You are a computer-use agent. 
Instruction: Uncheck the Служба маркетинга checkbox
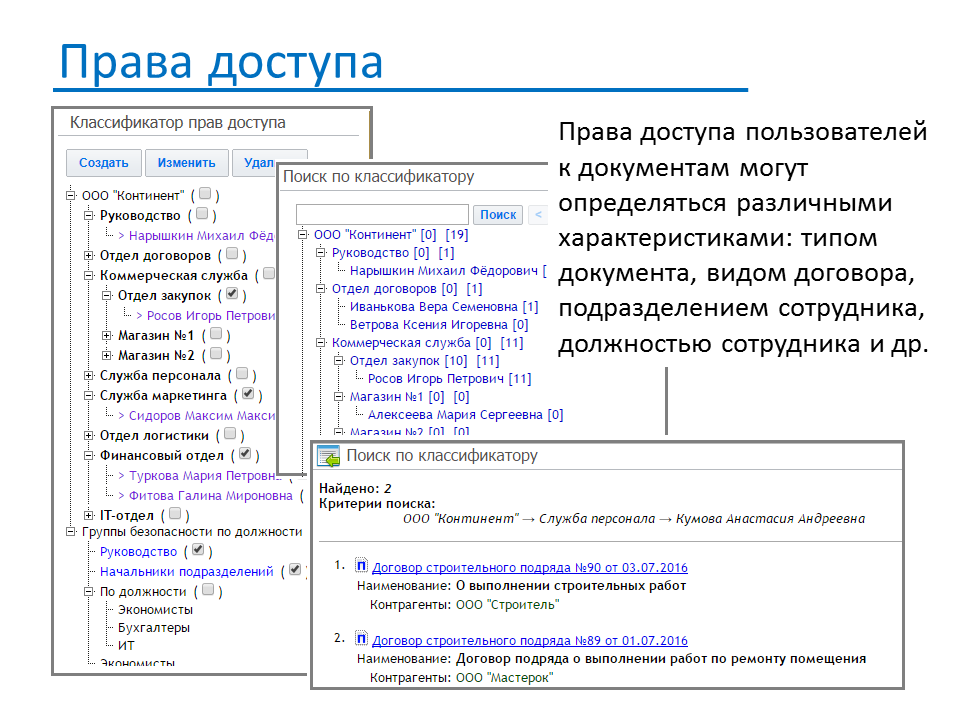(248, 394)
